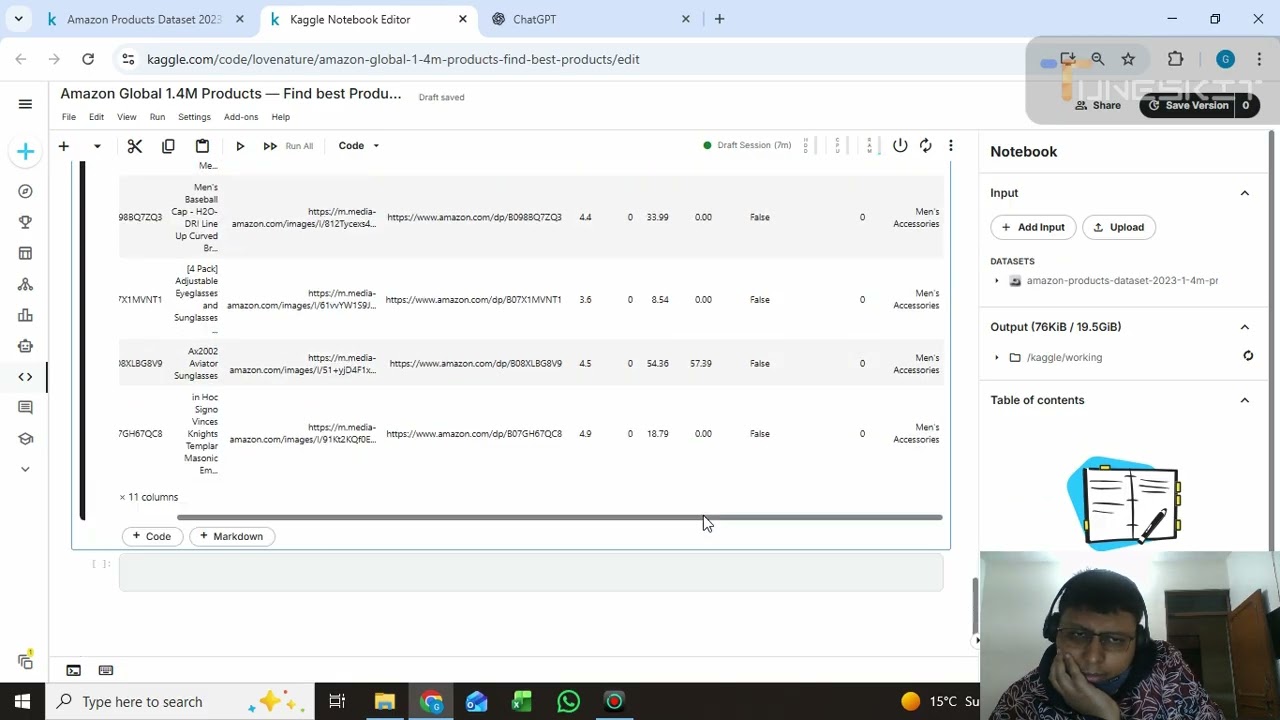The height and width of the screenshot is (720, 1280).
Task: Add a cell with the plus toolbar icon
Action: [x=63, y=146]
